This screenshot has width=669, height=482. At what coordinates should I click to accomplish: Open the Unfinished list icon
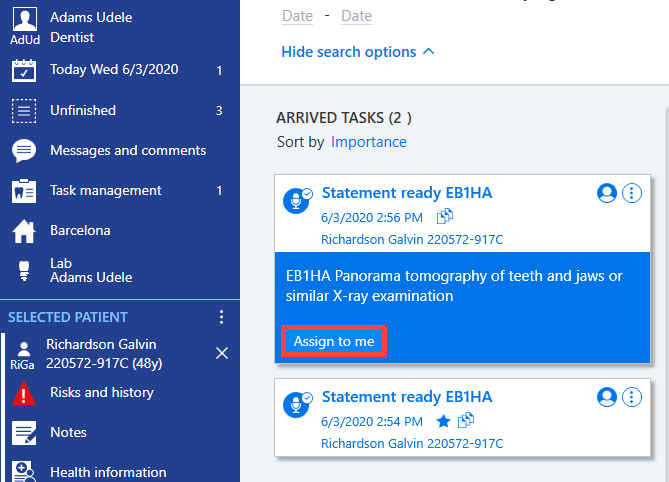(x=24, y=110)
